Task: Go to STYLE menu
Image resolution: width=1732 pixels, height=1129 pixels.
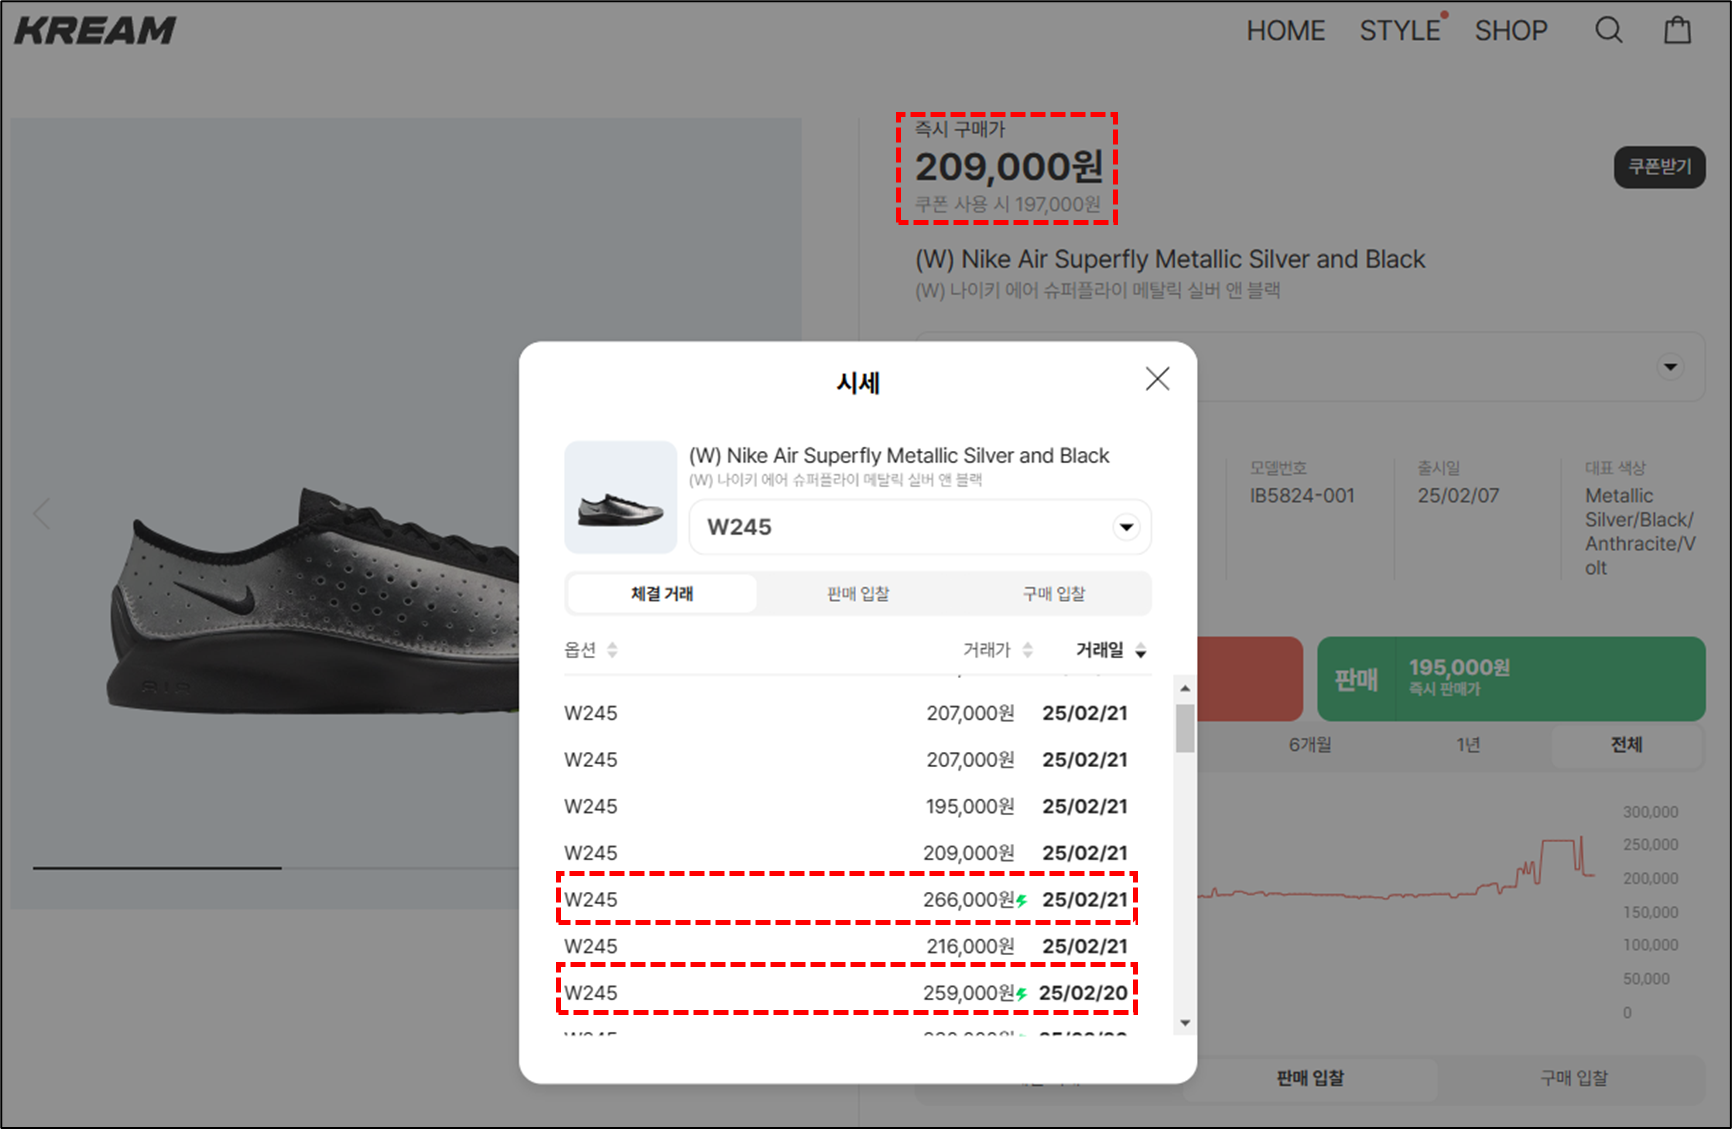Action: point(1400,31)
